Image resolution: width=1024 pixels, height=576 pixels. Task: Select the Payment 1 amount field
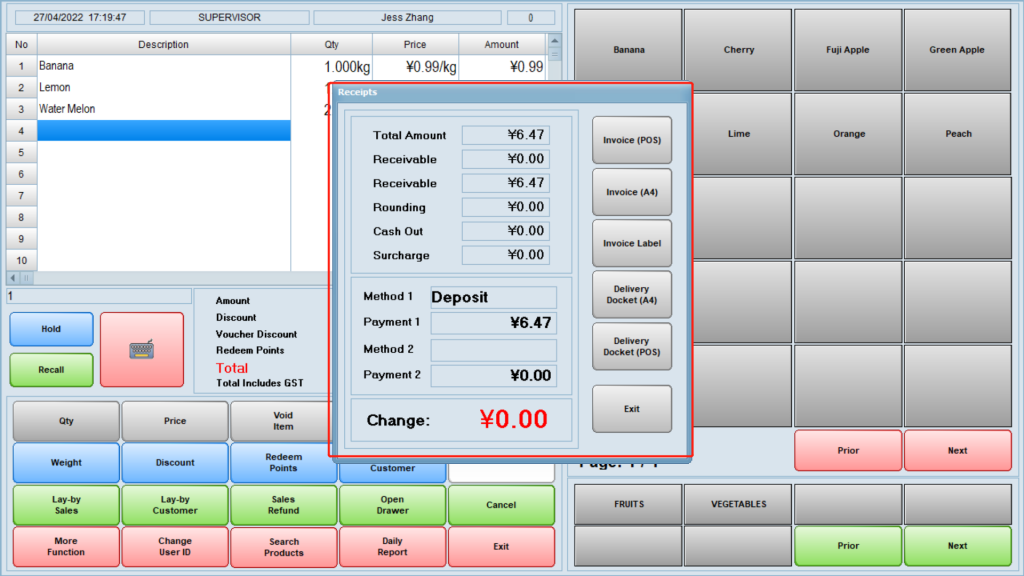(493, 323)
